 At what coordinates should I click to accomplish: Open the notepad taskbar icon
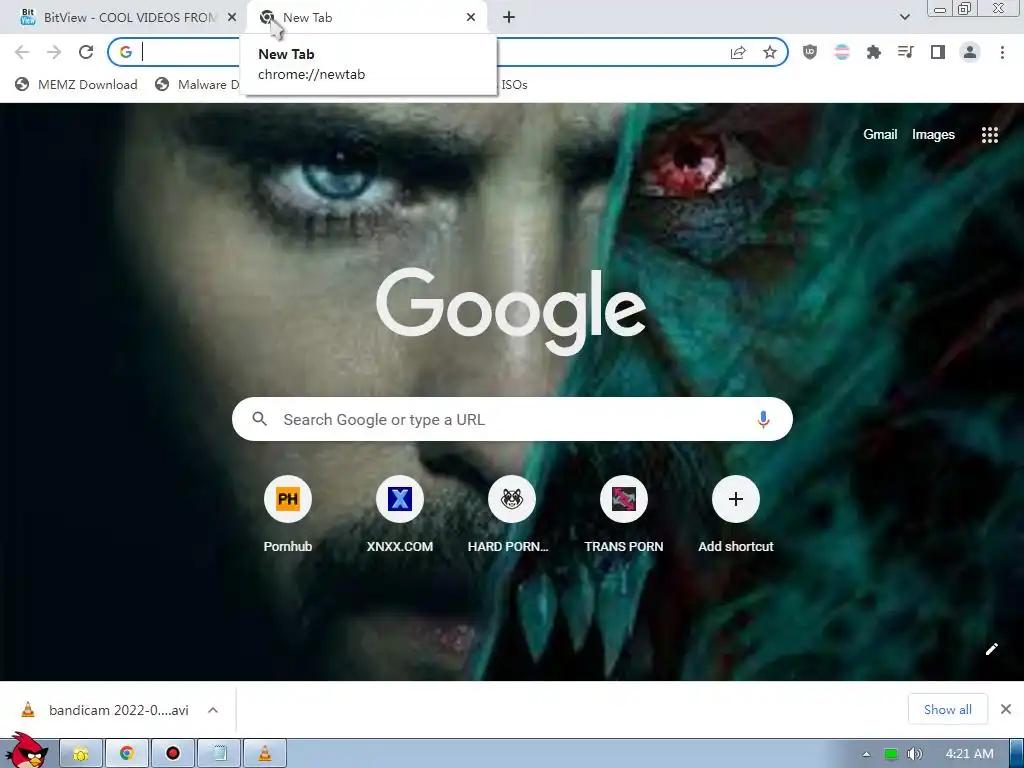(x=219, y=754)
